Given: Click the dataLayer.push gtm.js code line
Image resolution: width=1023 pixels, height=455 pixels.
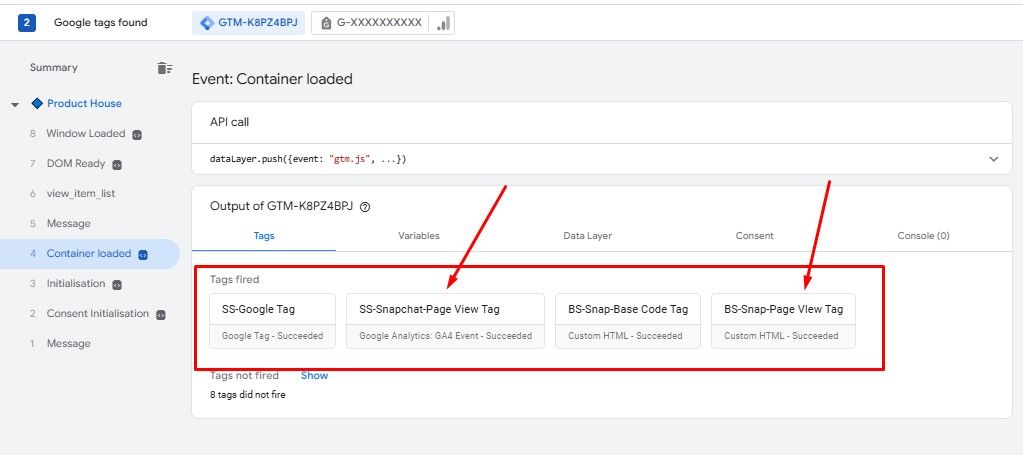Looking at the screenshot, I should click(x=308, y=159).
